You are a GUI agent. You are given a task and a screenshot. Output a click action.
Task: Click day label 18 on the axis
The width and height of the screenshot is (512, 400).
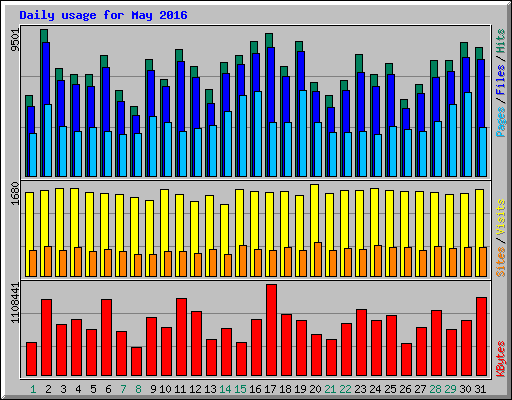[285, 389]
